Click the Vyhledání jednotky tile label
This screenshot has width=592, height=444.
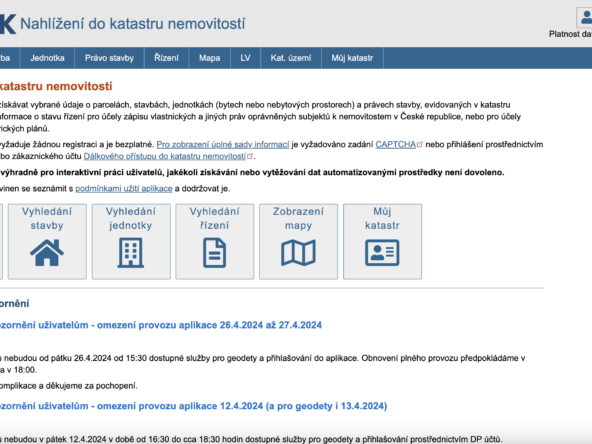(131, 219)
